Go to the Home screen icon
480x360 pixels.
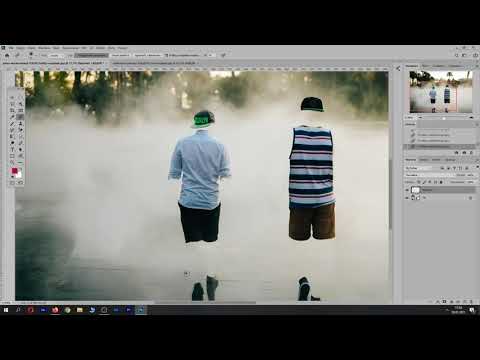pyautogui.click(x=7, y=55)
